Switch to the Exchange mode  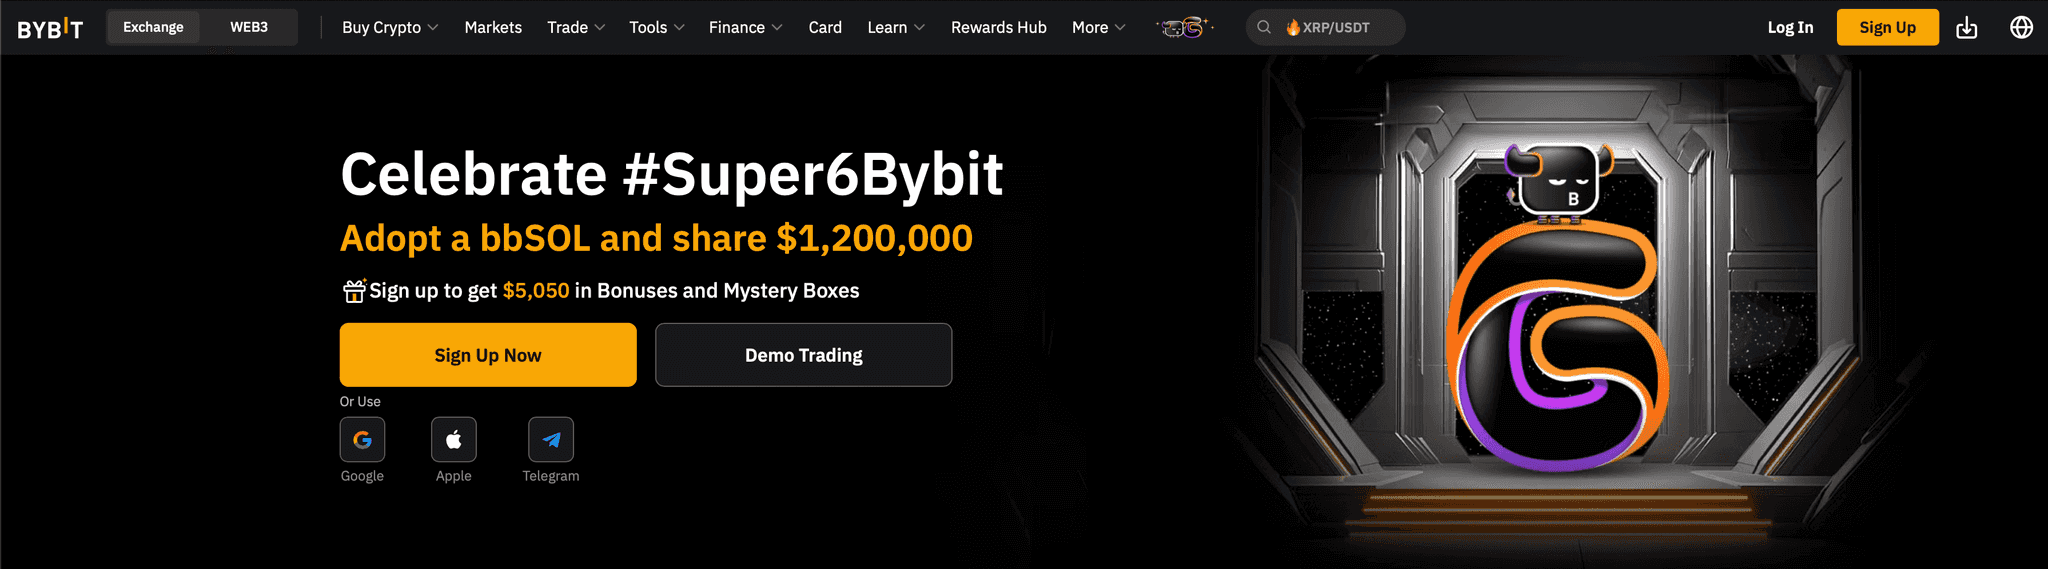pos(153,27)
